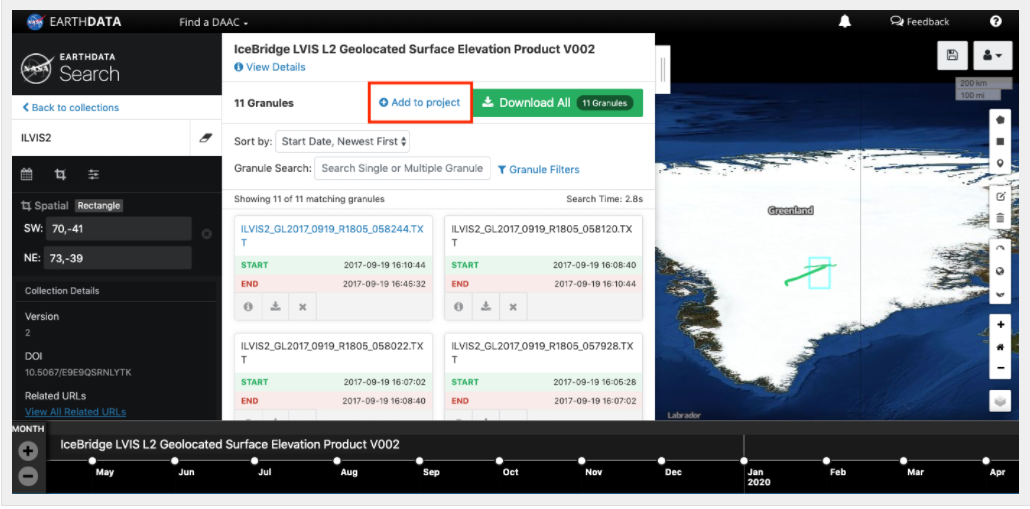Click the Greenland label on map
This screenshot has height=509, width=1030.
click(790, 211)
